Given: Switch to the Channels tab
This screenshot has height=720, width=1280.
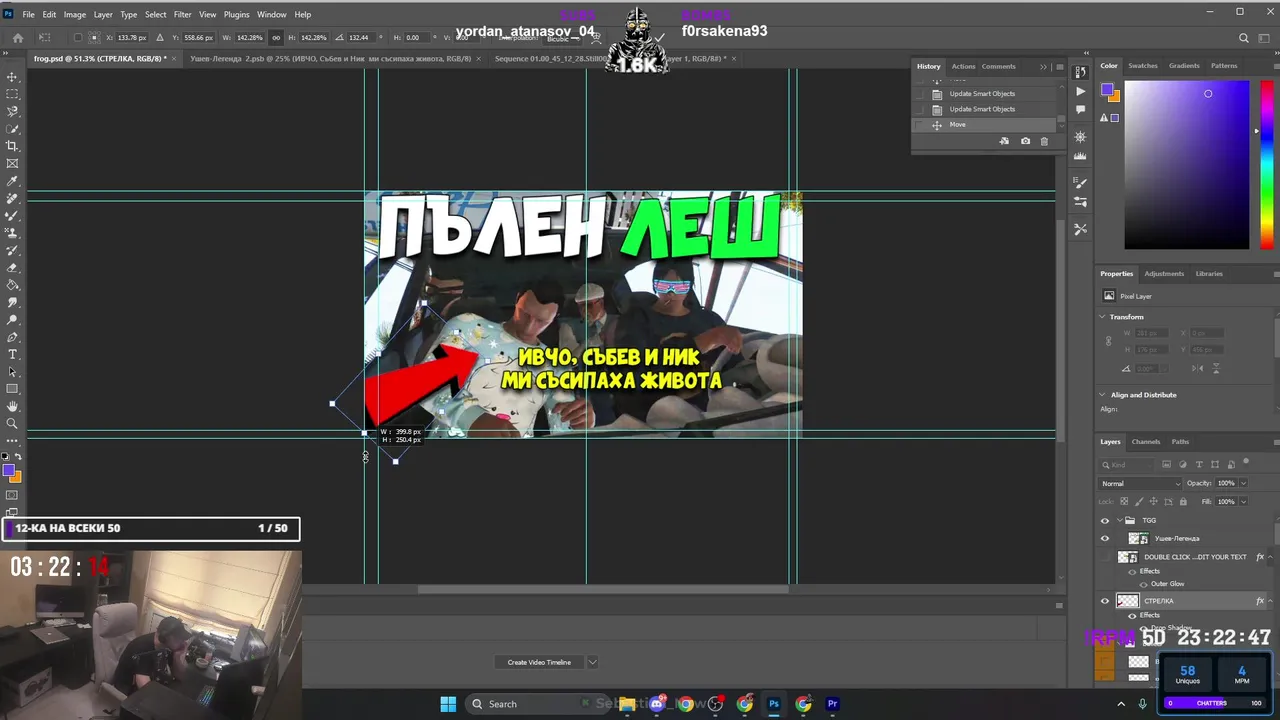Looking at the screenshot, I should point(1146,442).
